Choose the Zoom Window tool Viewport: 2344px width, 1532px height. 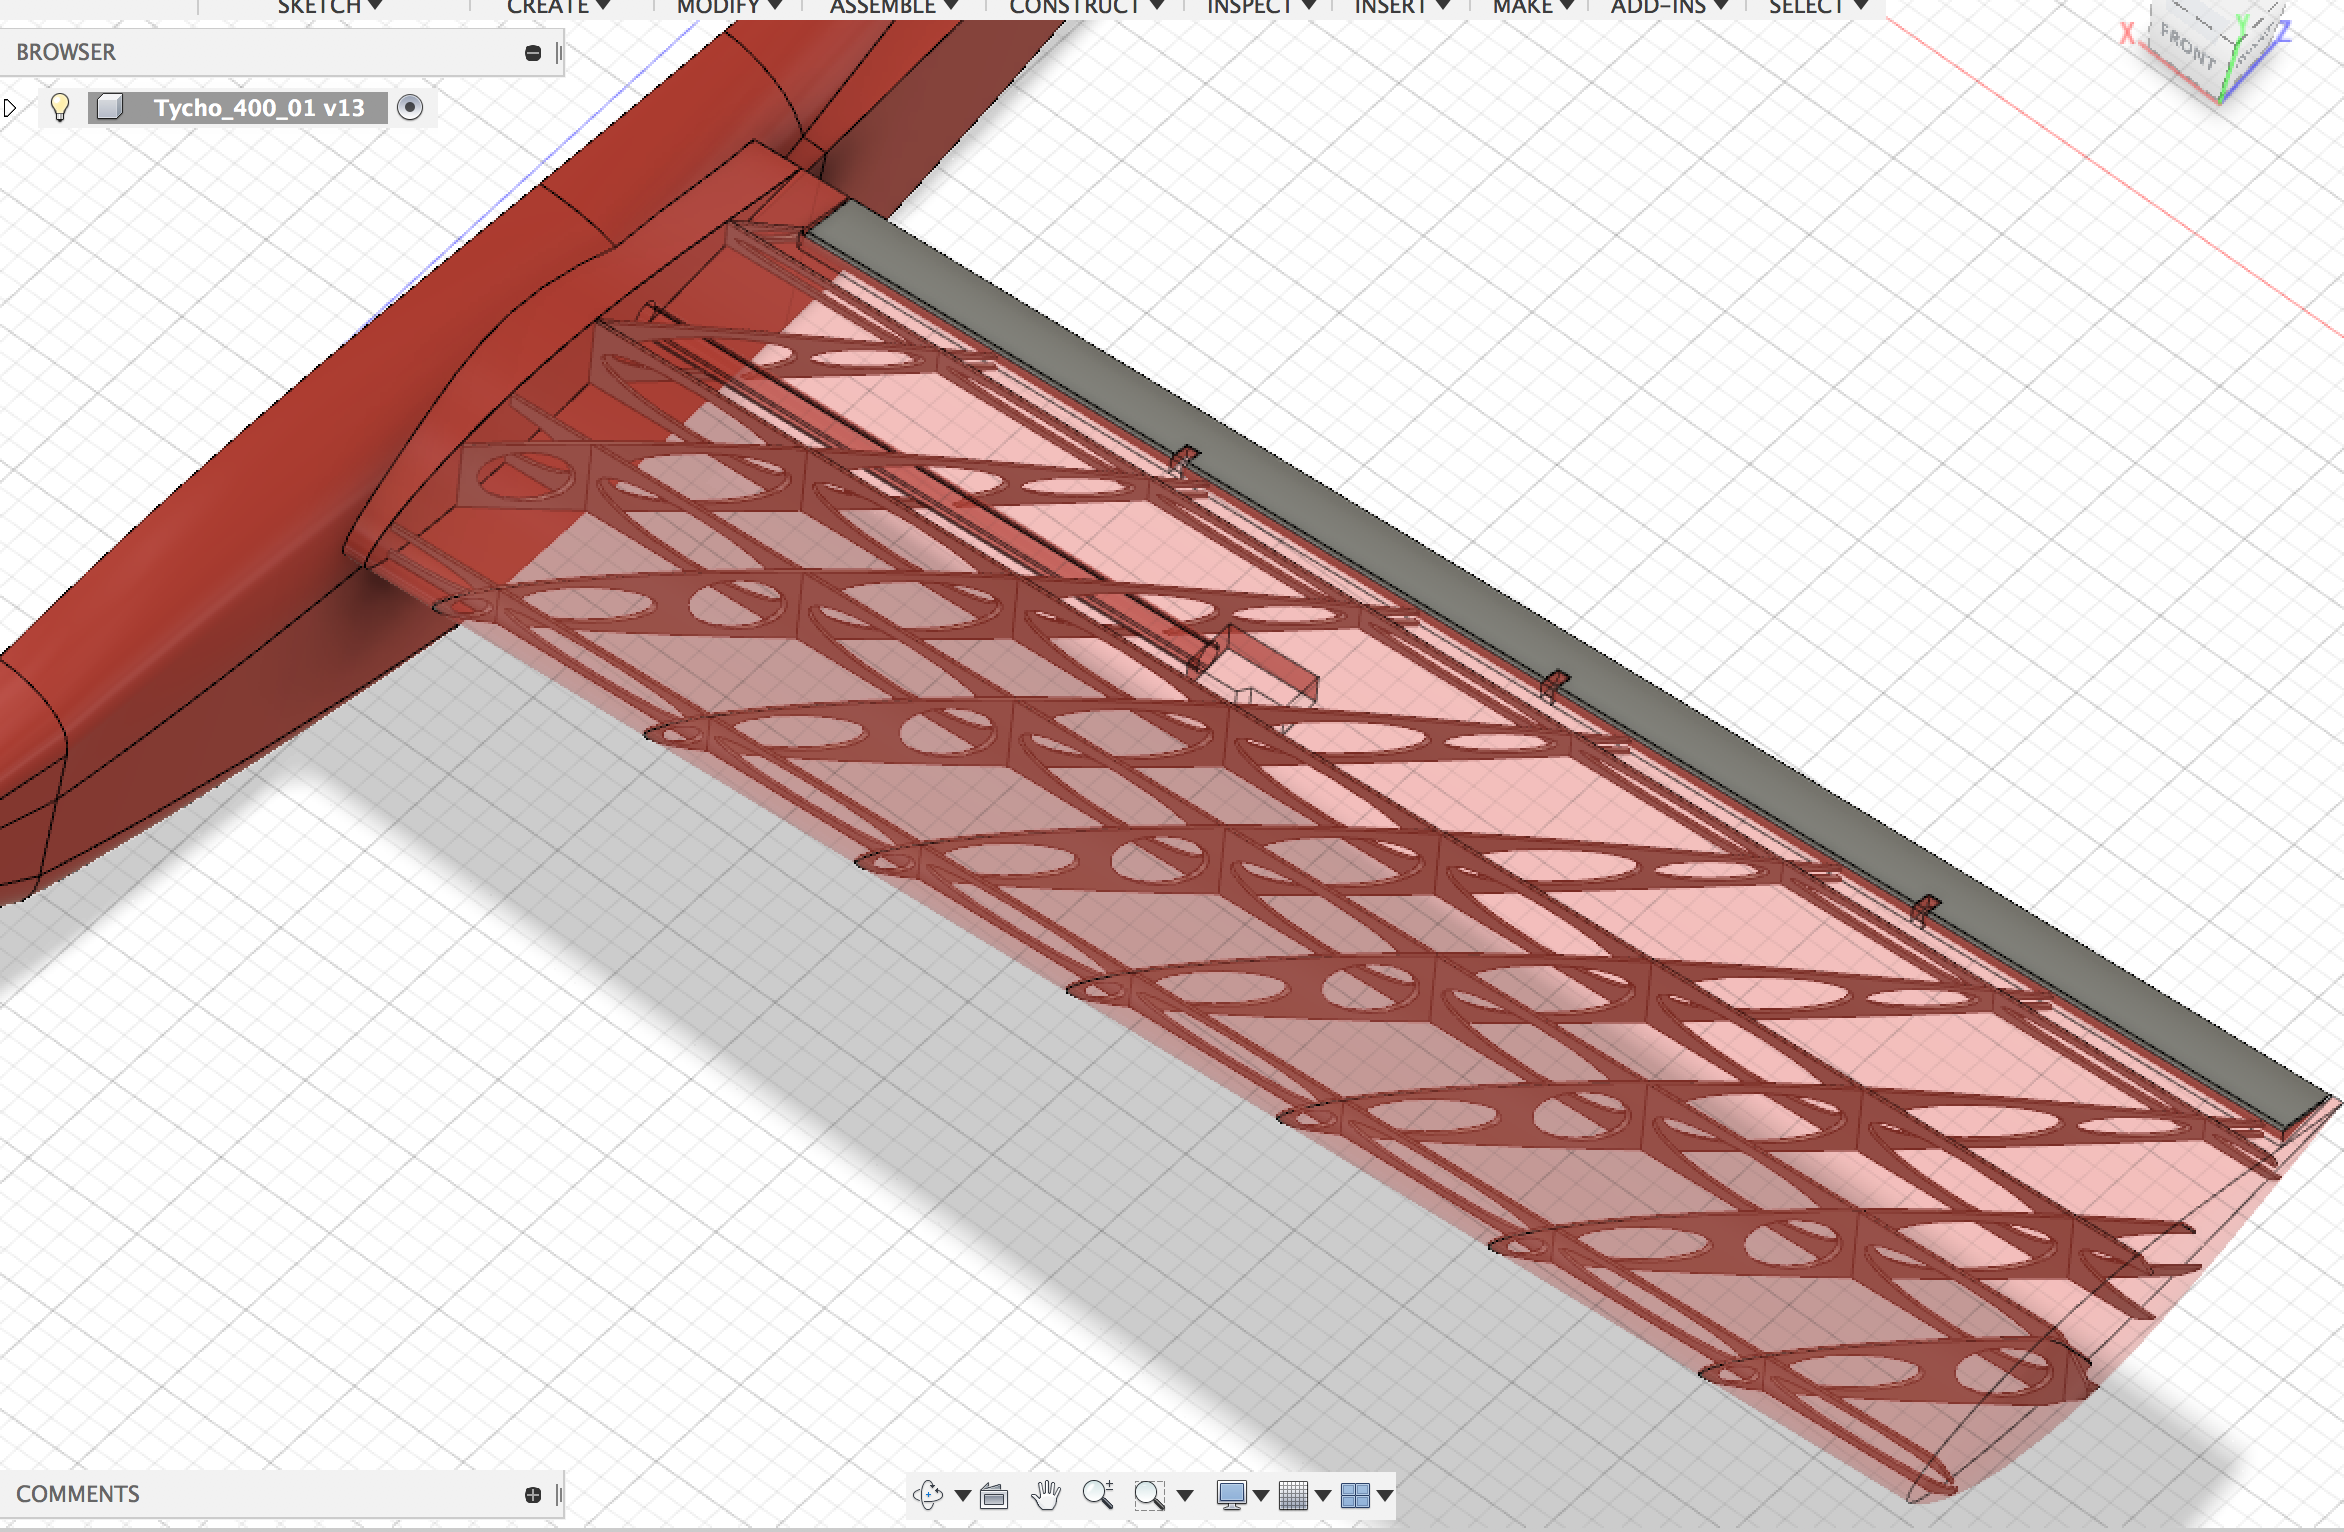coord(1149,1496)
